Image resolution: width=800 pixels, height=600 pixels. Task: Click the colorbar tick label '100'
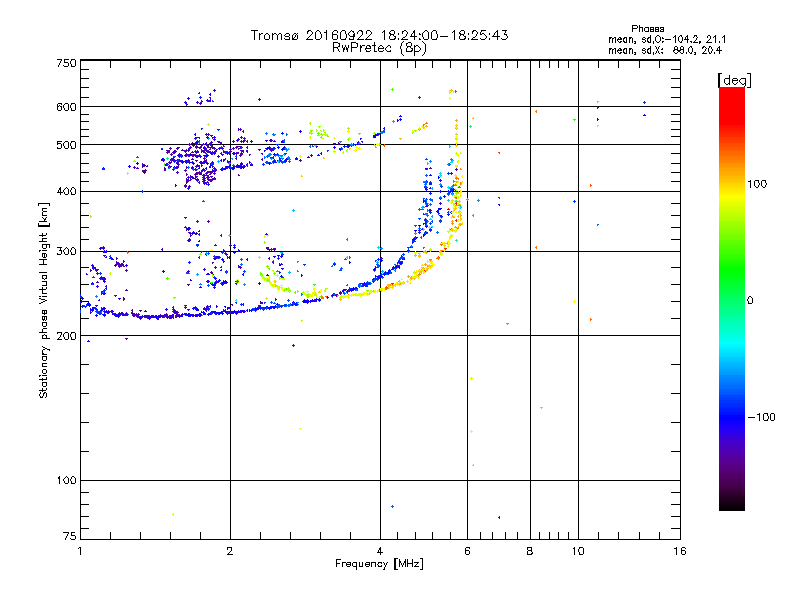pos(757,184)
